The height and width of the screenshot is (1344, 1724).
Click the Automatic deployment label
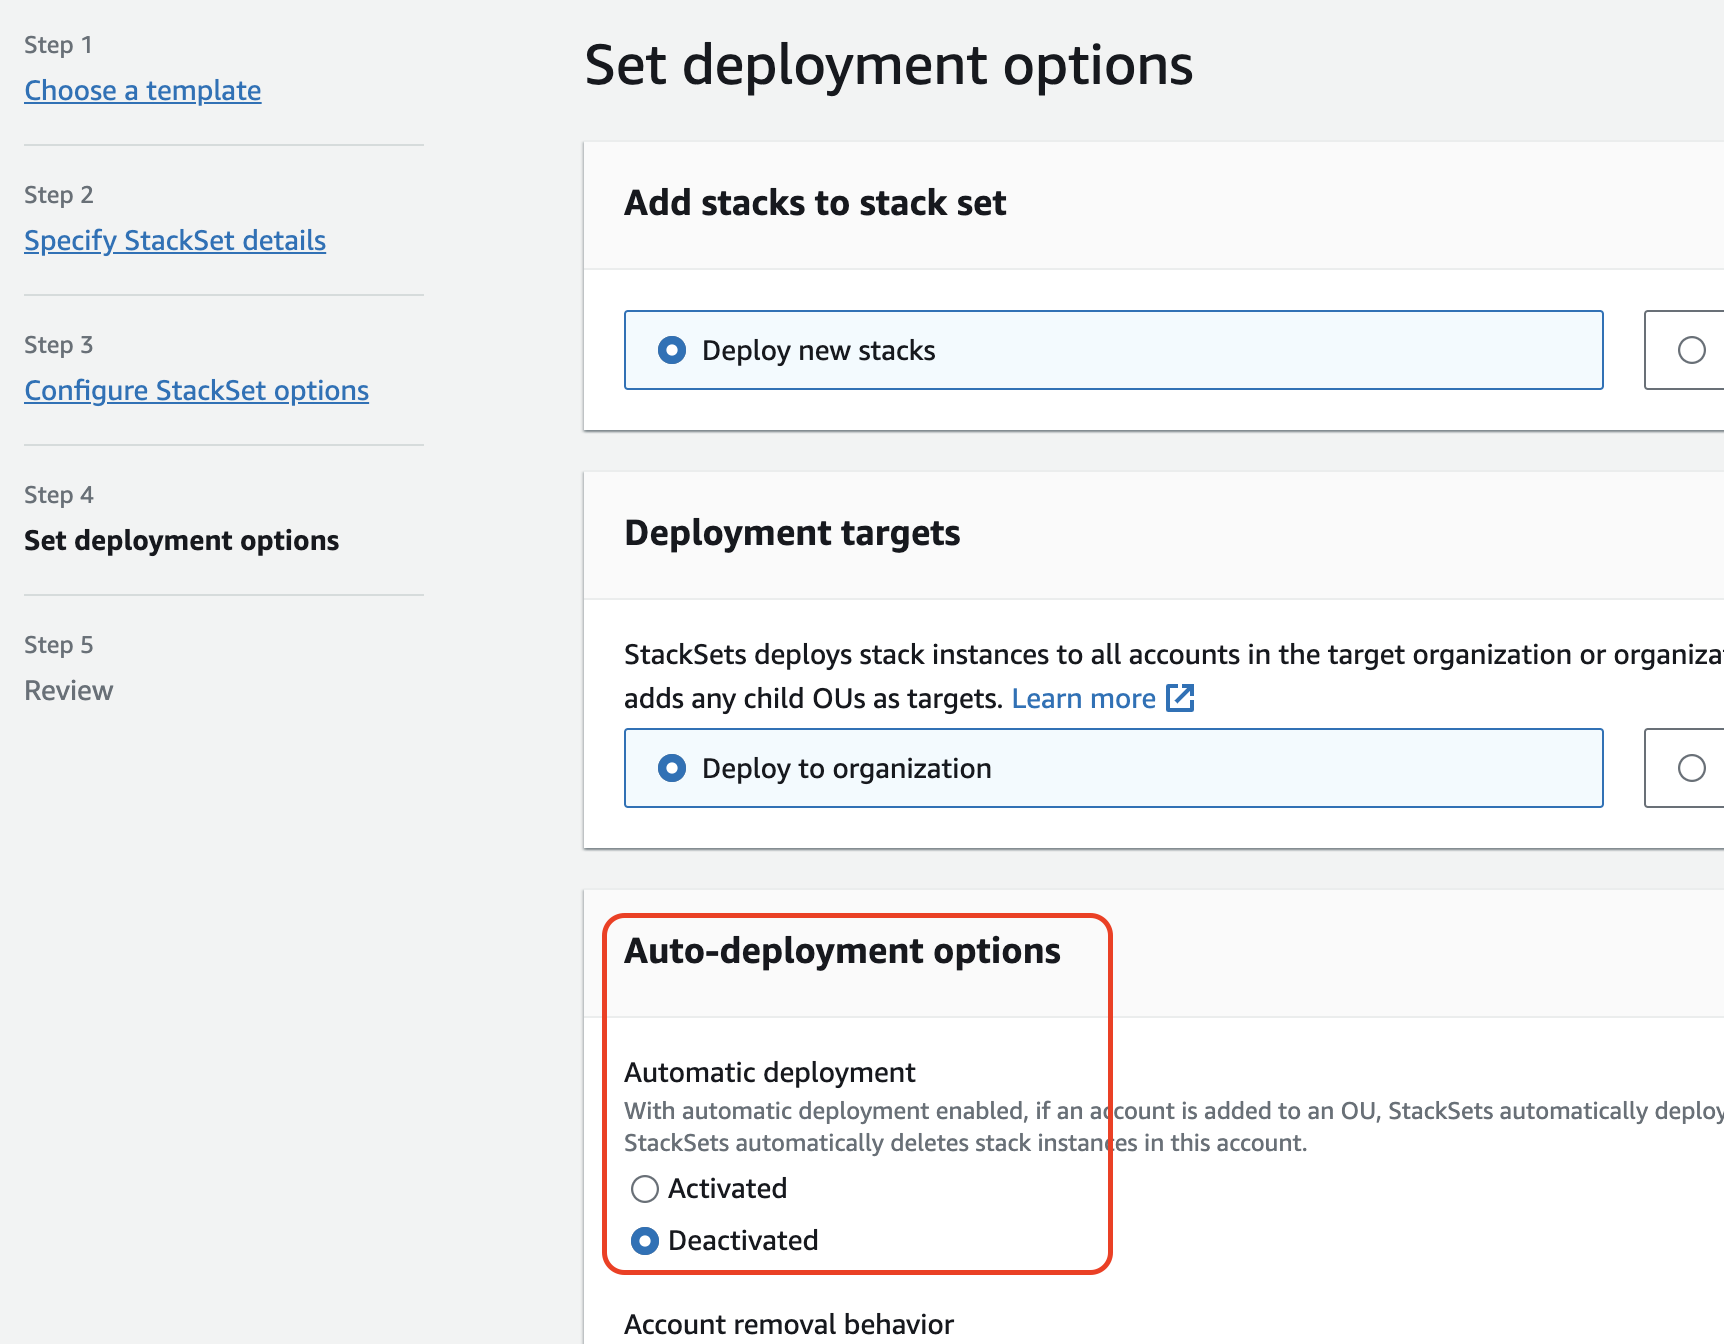770,1072
